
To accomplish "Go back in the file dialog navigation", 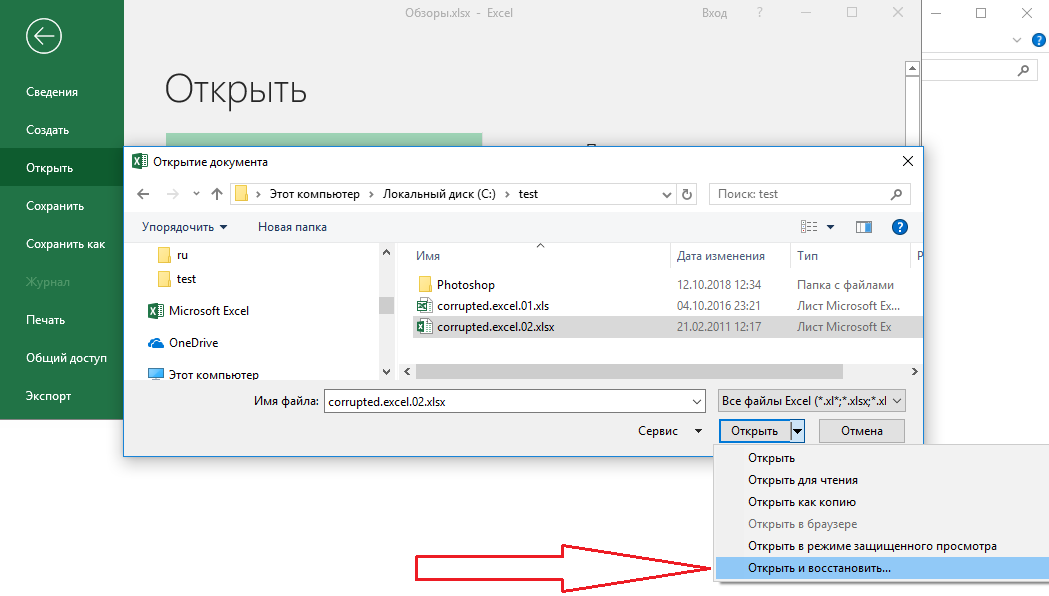I will click(143, 194).
